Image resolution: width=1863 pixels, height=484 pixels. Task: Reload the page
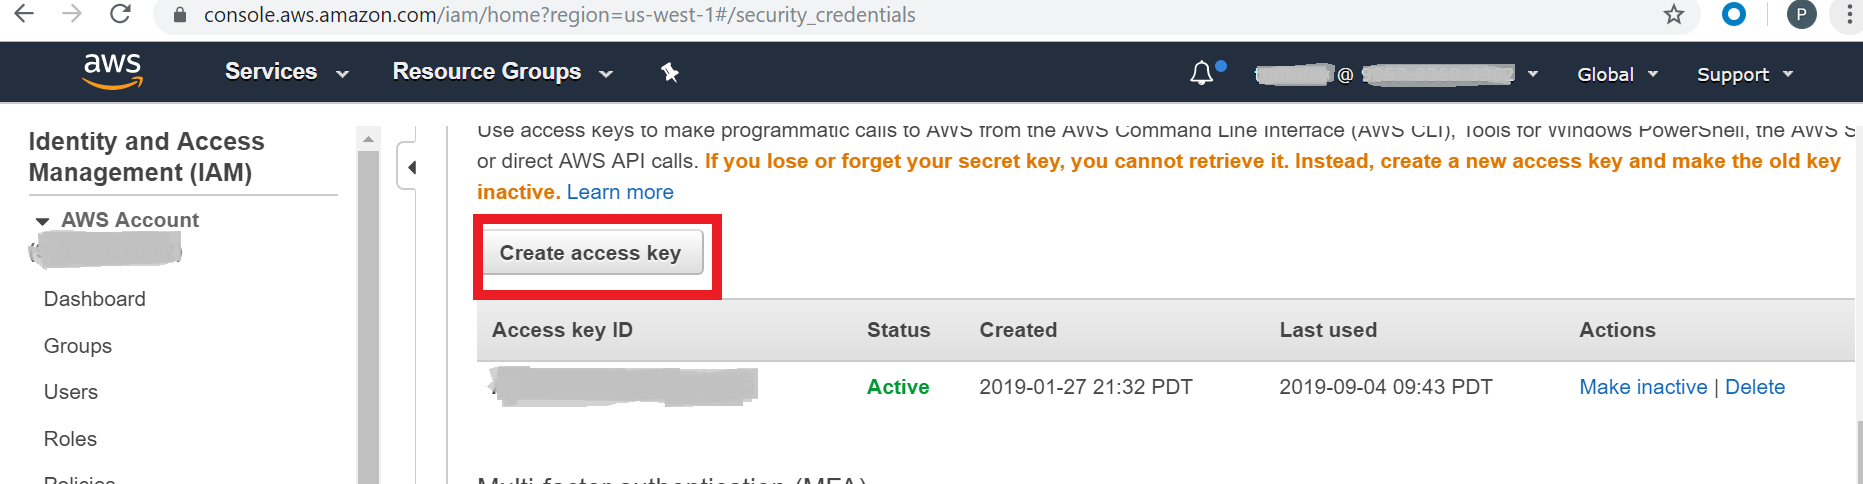point(120,14)
